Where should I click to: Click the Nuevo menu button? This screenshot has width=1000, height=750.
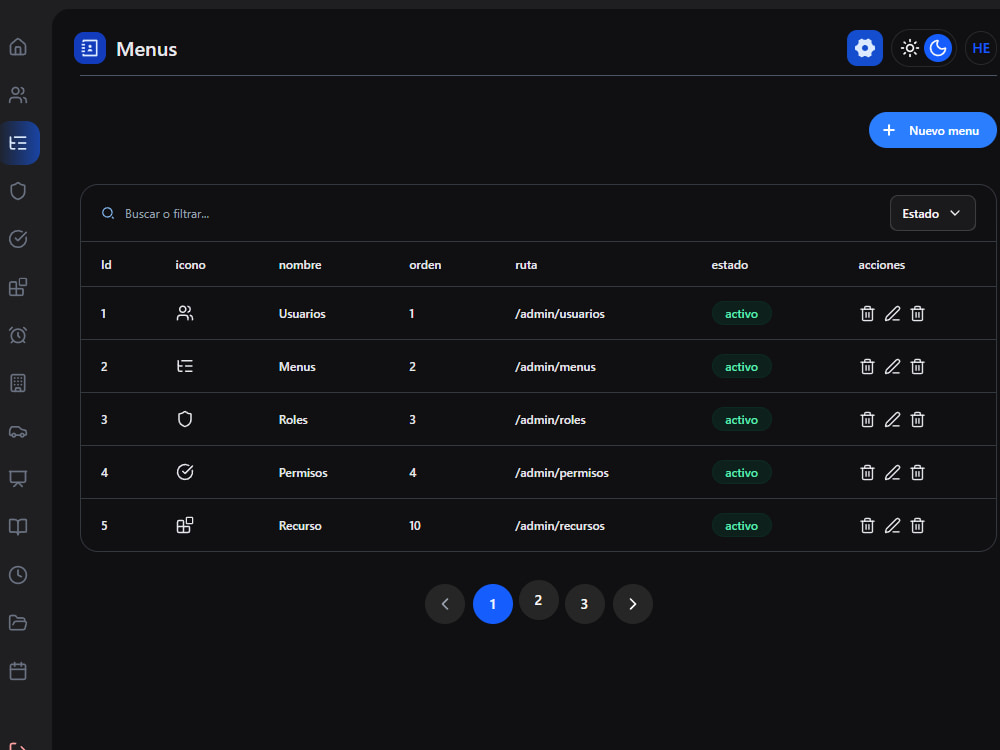pyautogui.click(x=932, y=130)
